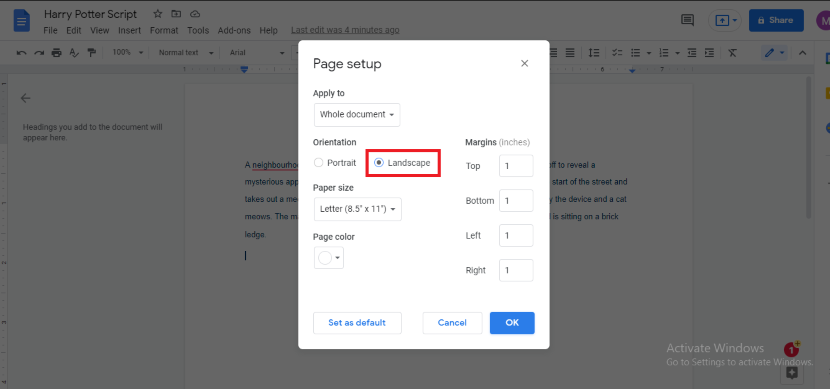
Task: Close the document outline with back arrow
Action: 25,98
